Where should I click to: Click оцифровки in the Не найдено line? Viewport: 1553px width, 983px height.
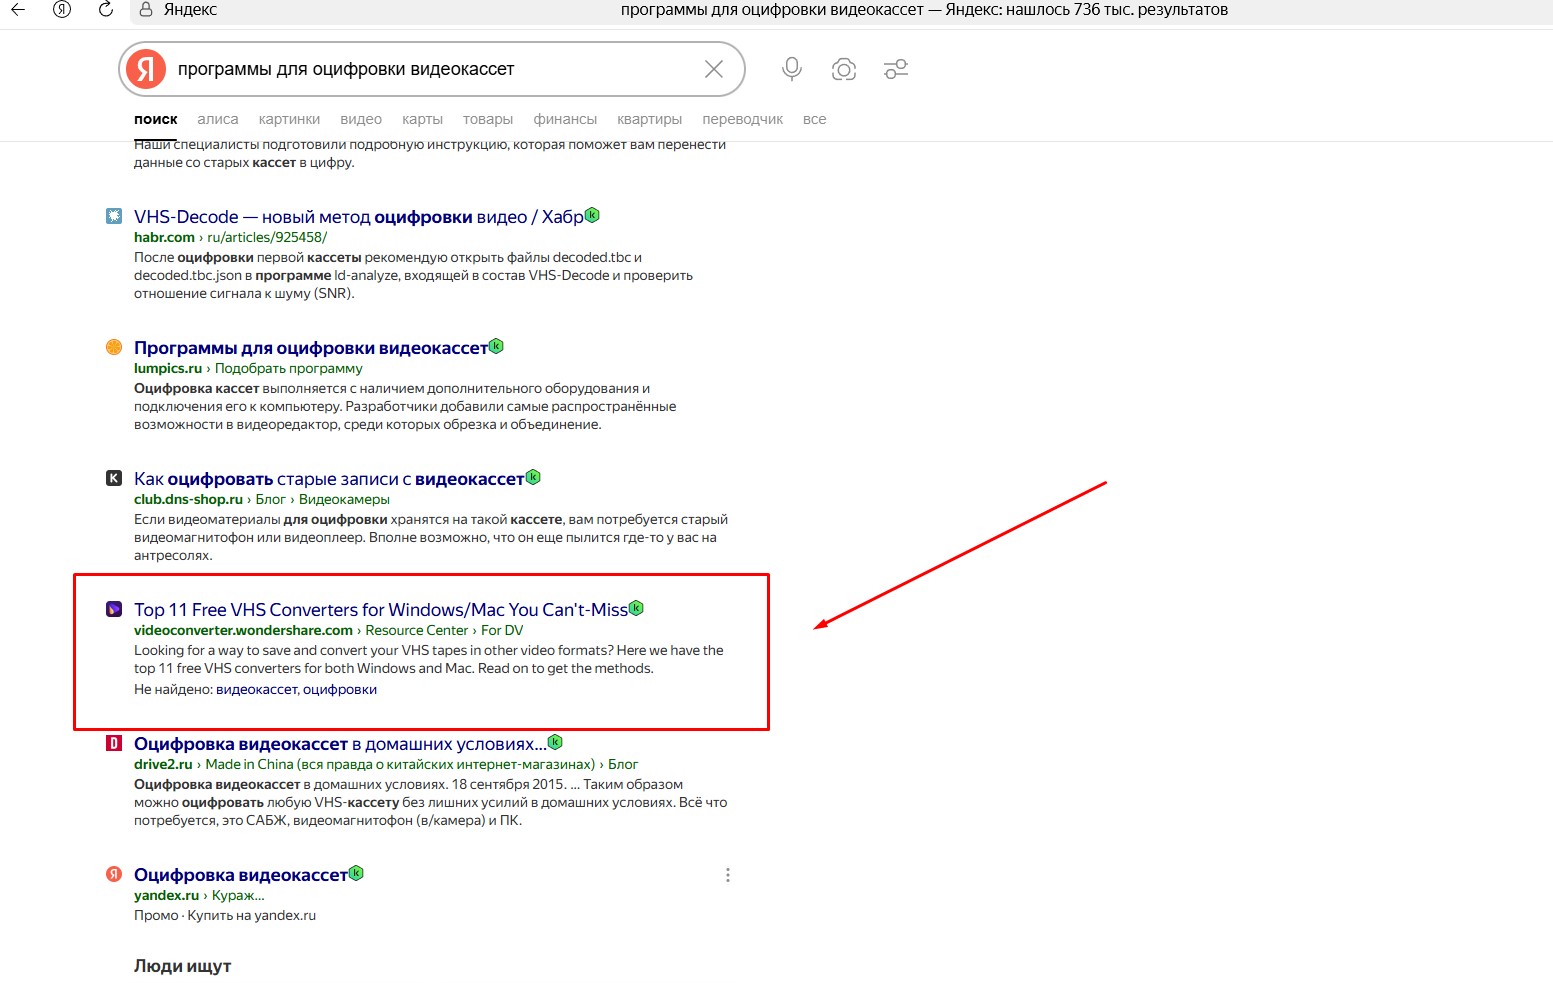(340, 689)
